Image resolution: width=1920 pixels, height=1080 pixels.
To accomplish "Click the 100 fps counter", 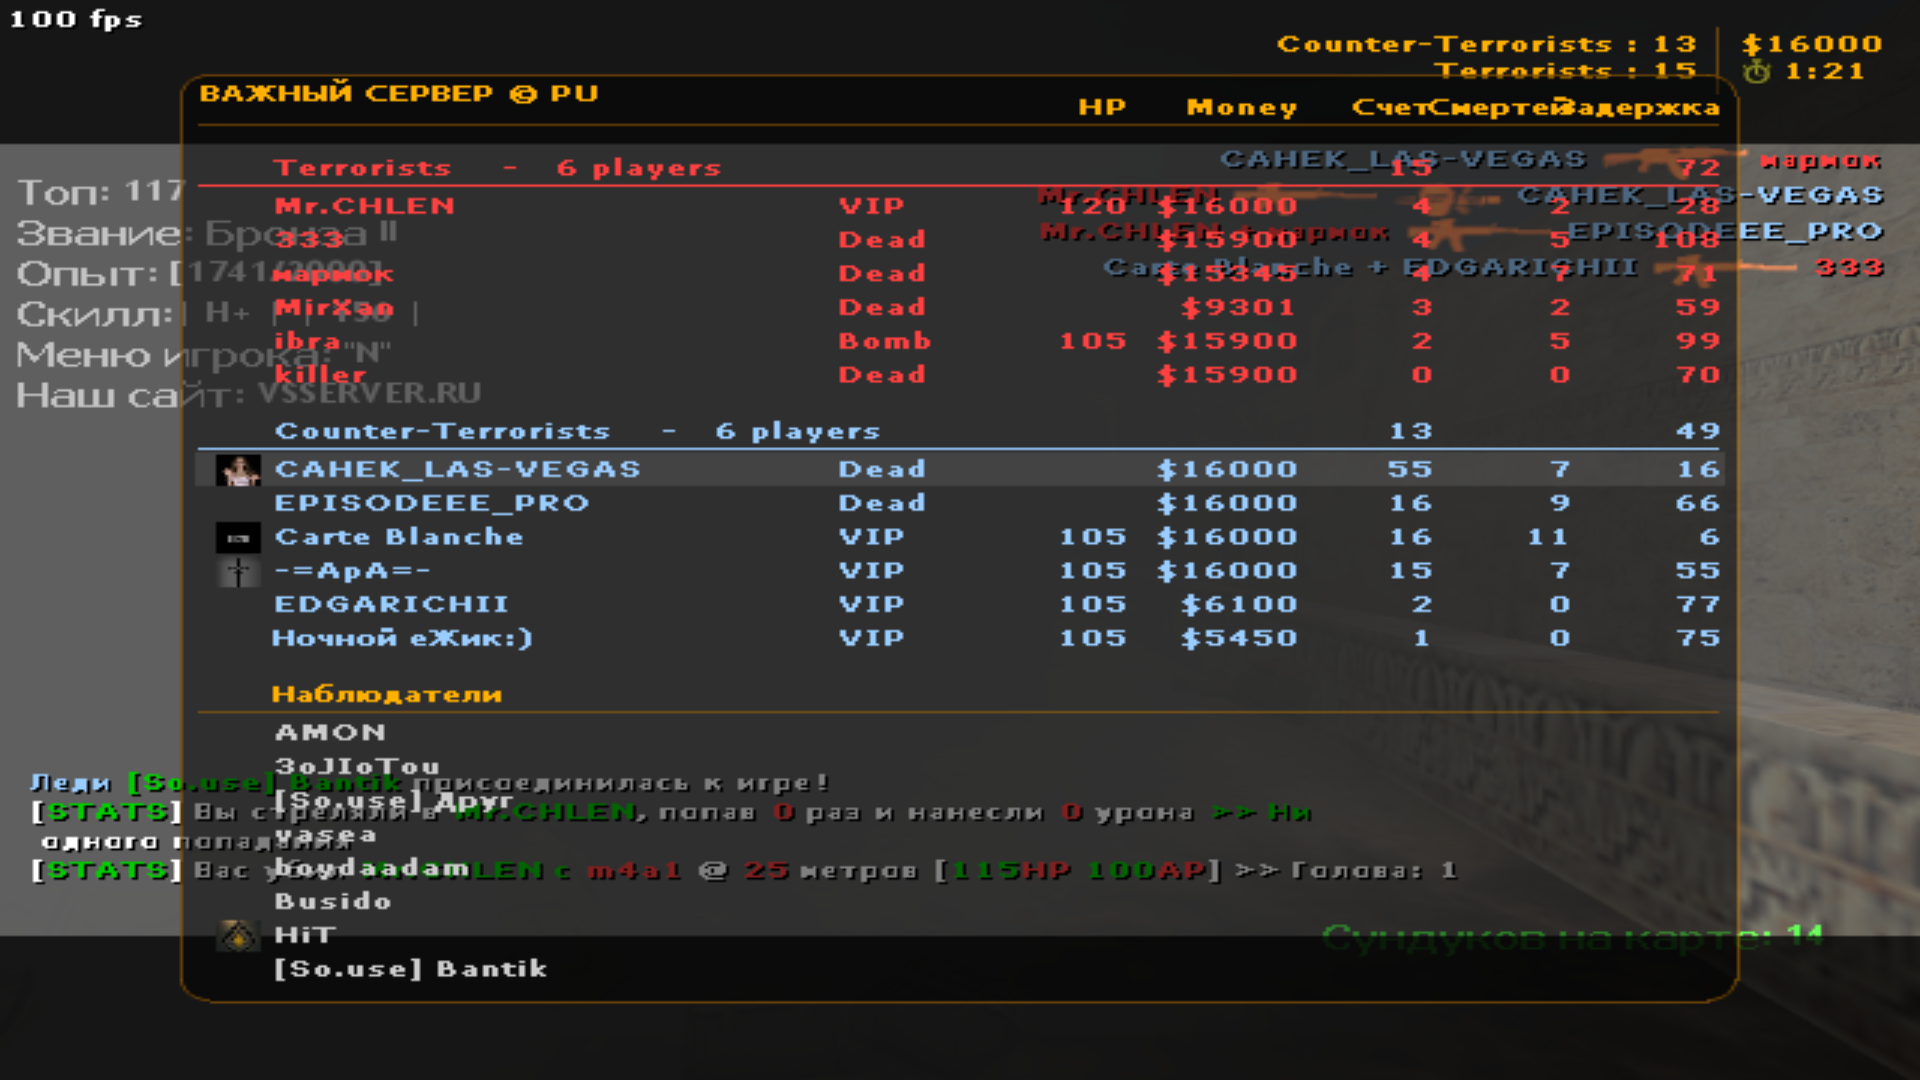I will pyautogui.click(x=76, y=19).
